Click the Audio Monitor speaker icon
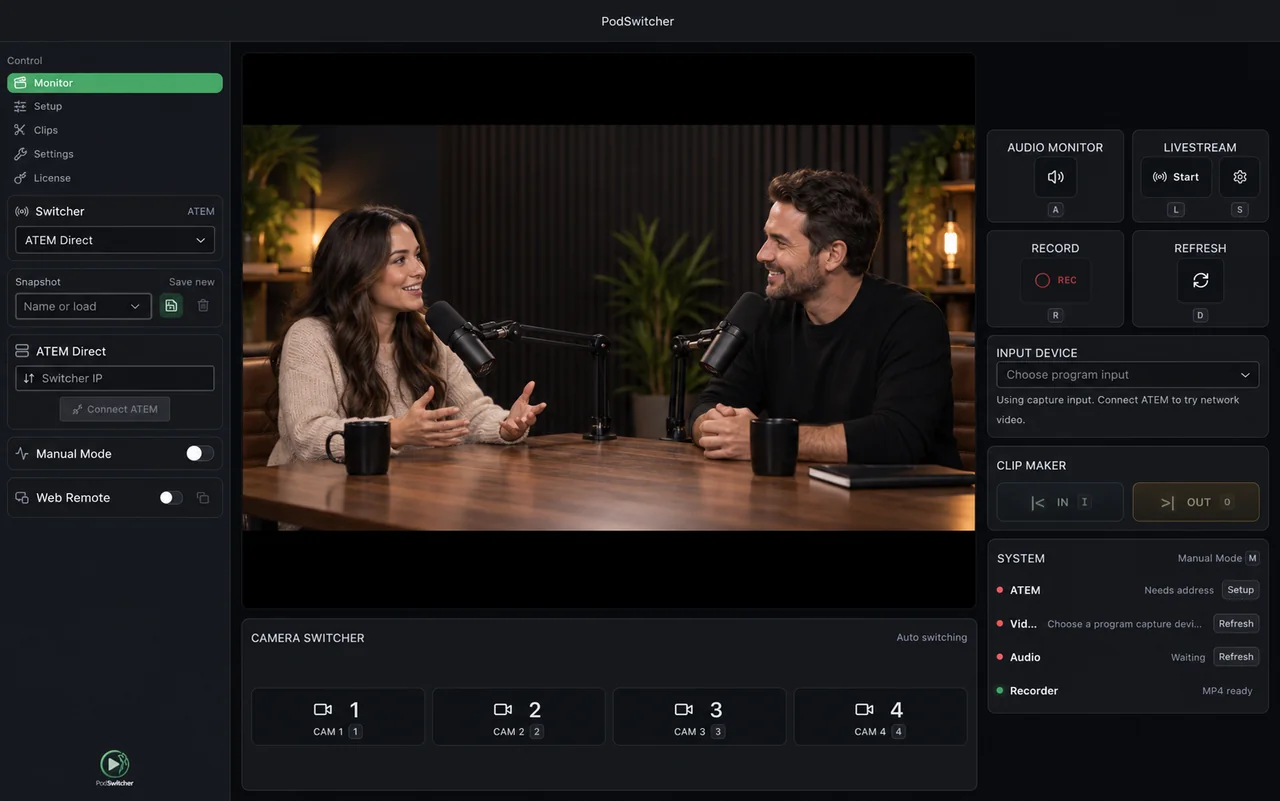Image resolution: width=1280 pixels, height=801 pixels. coord(1055,177)
